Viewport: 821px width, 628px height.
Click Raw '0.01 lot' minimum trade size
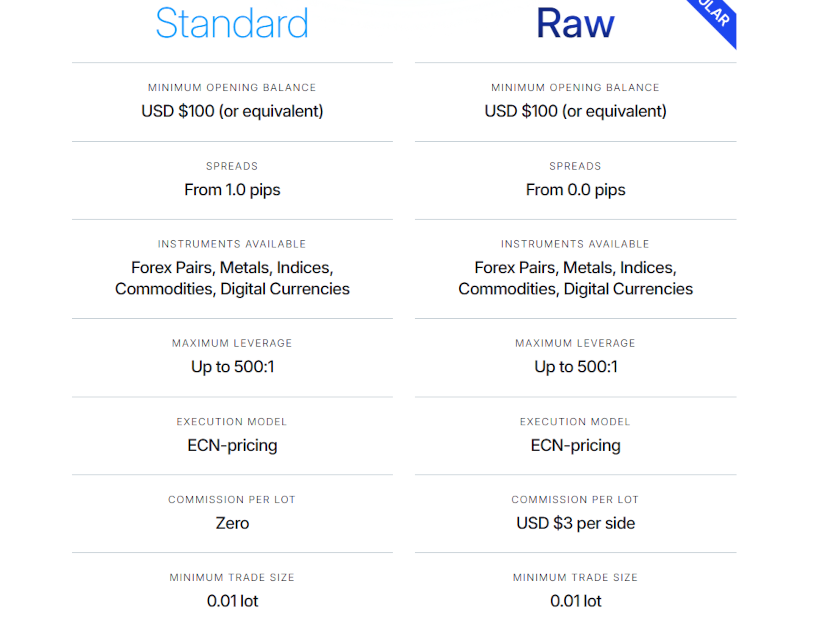pyautogui.click(x=575, y=601)
